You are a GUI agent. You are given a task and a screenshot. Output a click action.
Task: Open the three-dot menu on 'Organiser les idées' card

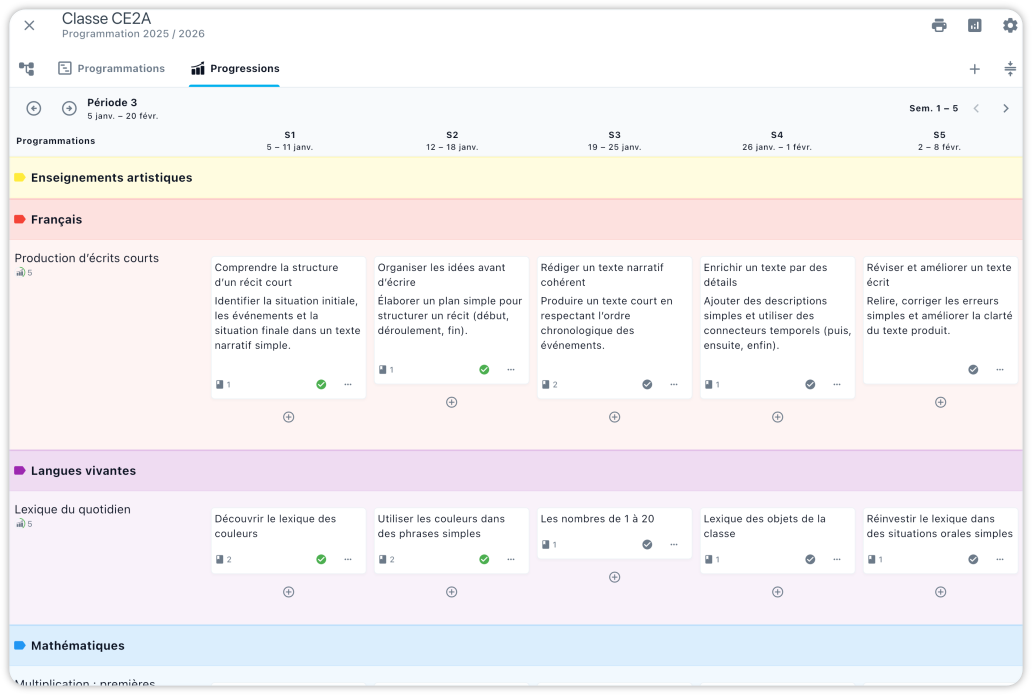click(x=511, y=369)
